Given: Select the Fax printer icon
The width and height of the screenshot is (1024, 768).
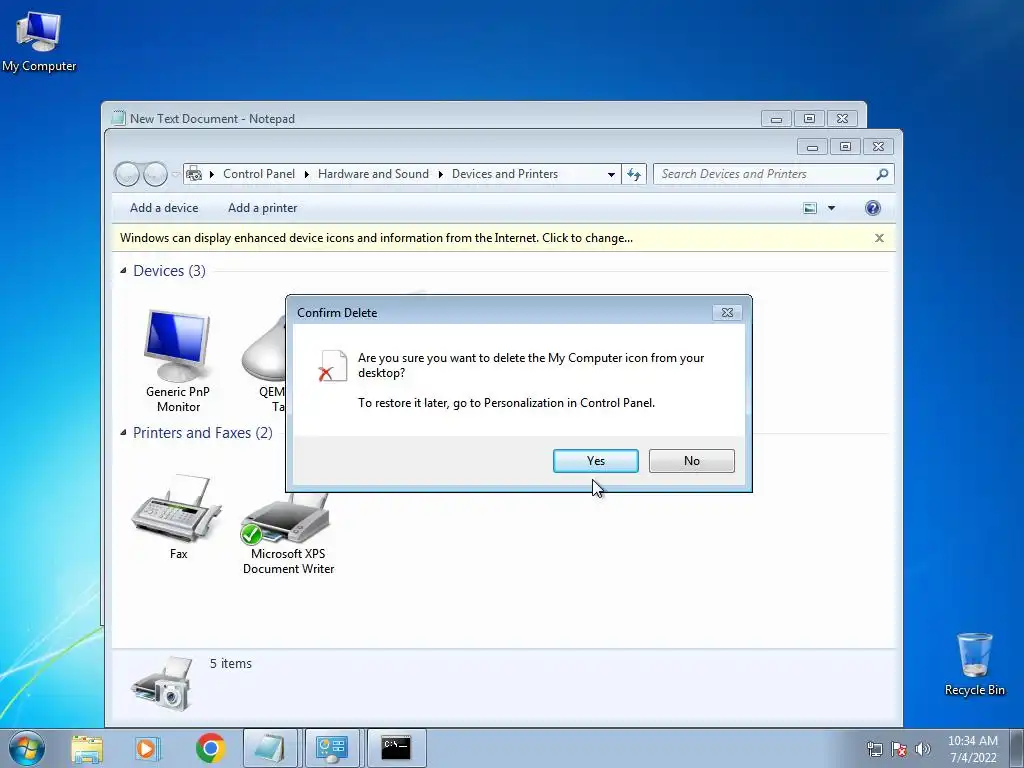Looking at the screenshot, I should point(178,518).
